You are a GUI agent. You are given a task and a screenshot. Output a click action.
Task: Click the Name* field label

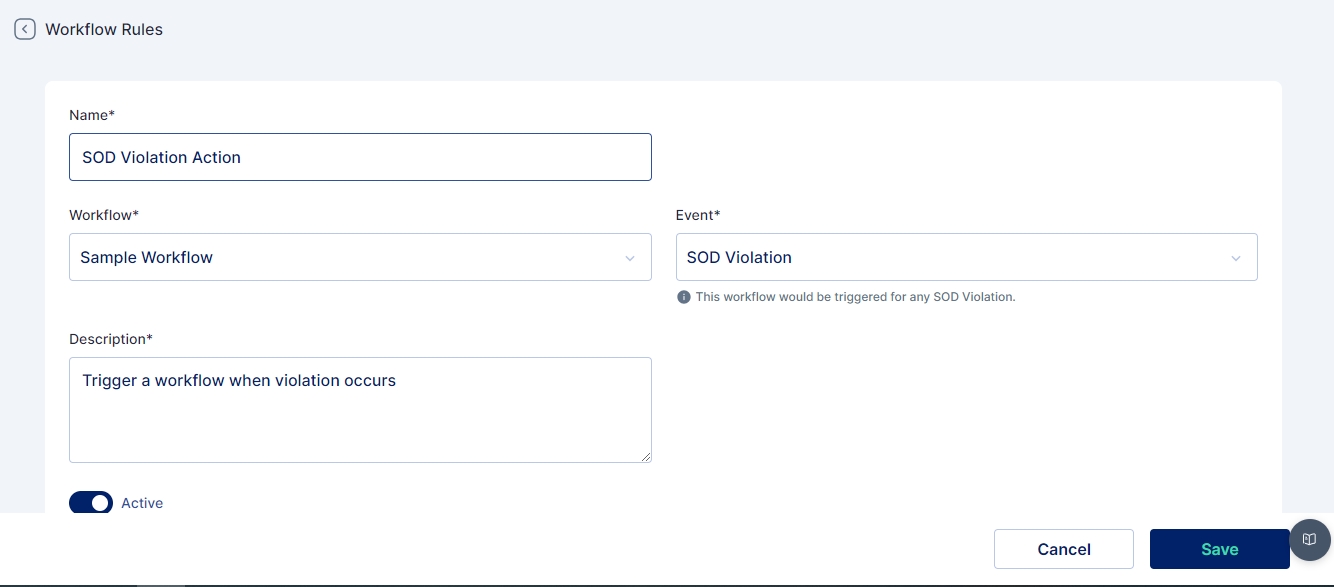(92, 115)
